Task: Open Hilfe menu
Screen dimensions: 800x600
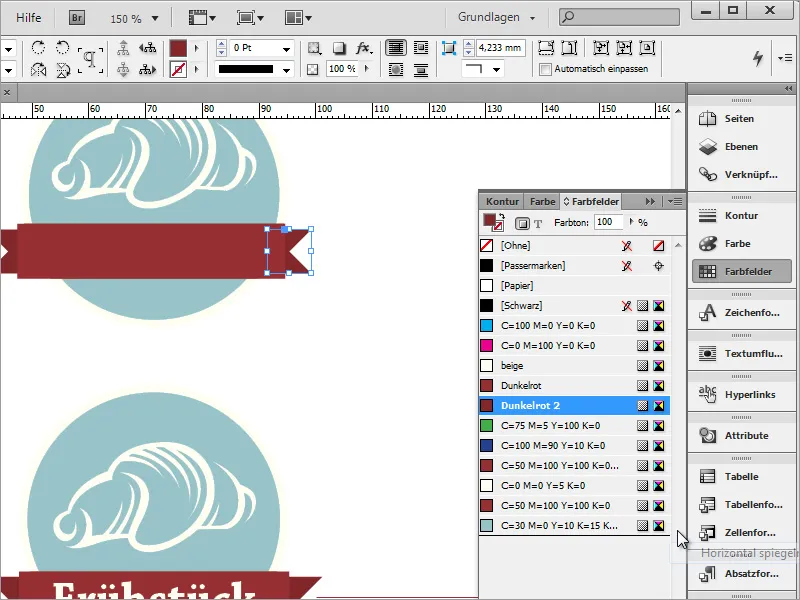Action: point(28,18)
